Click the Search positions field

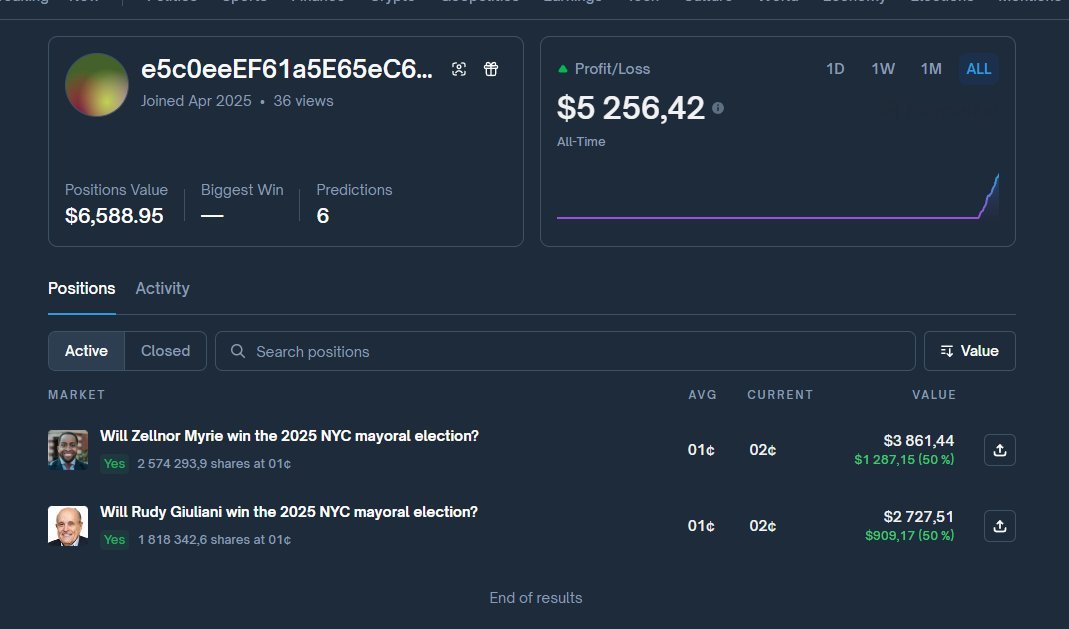click(x=580, y=351)
